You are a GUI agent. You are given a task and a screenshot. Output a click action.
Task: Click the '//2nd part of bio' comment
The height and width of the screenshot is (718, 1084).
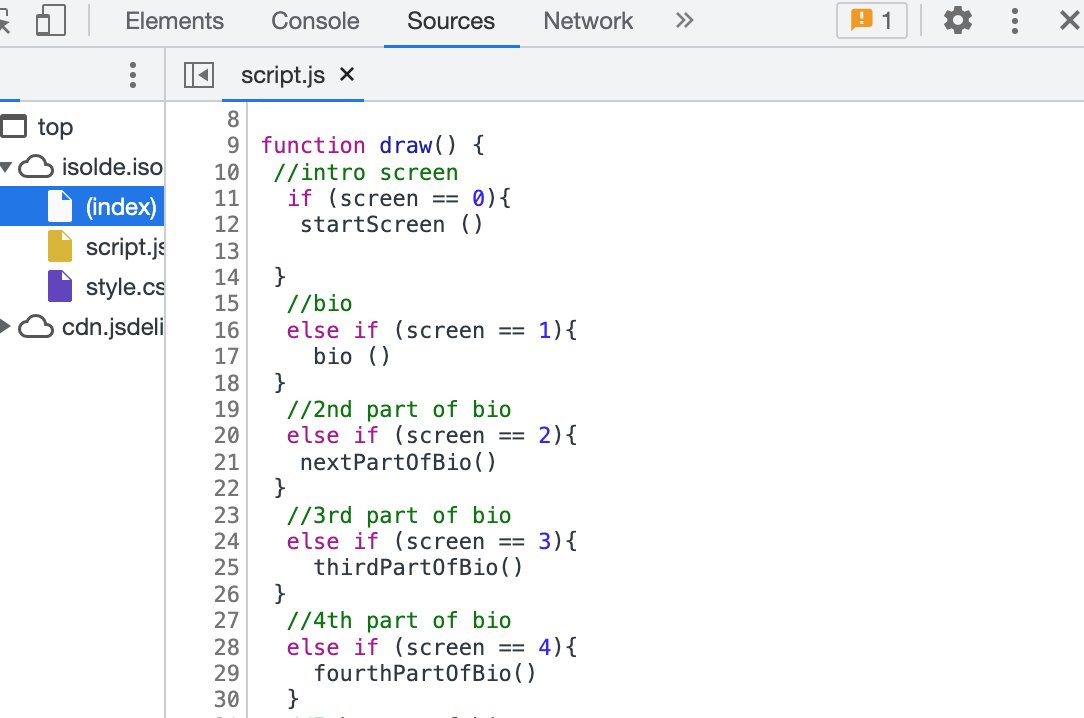coord(399,409)
